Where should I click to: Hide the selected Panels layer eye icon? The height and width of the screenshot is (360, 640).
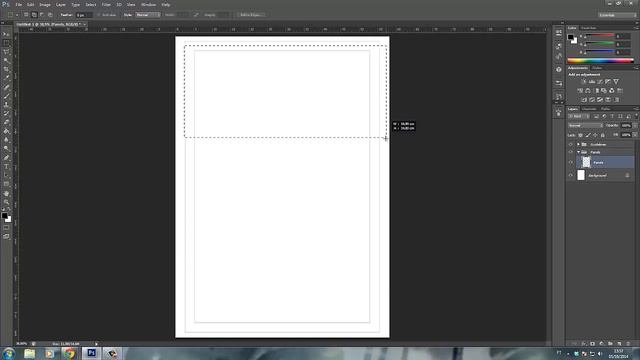(571, 162)
